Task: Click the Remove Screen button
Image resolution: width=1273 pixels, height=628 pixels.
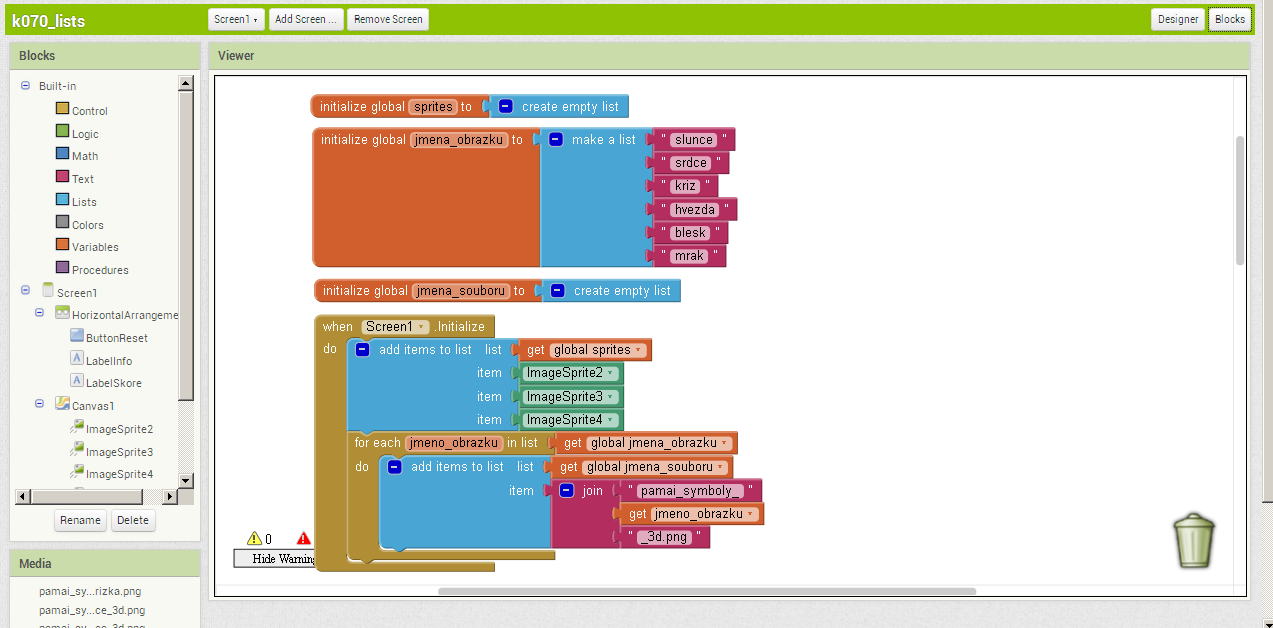Action: 388,19
